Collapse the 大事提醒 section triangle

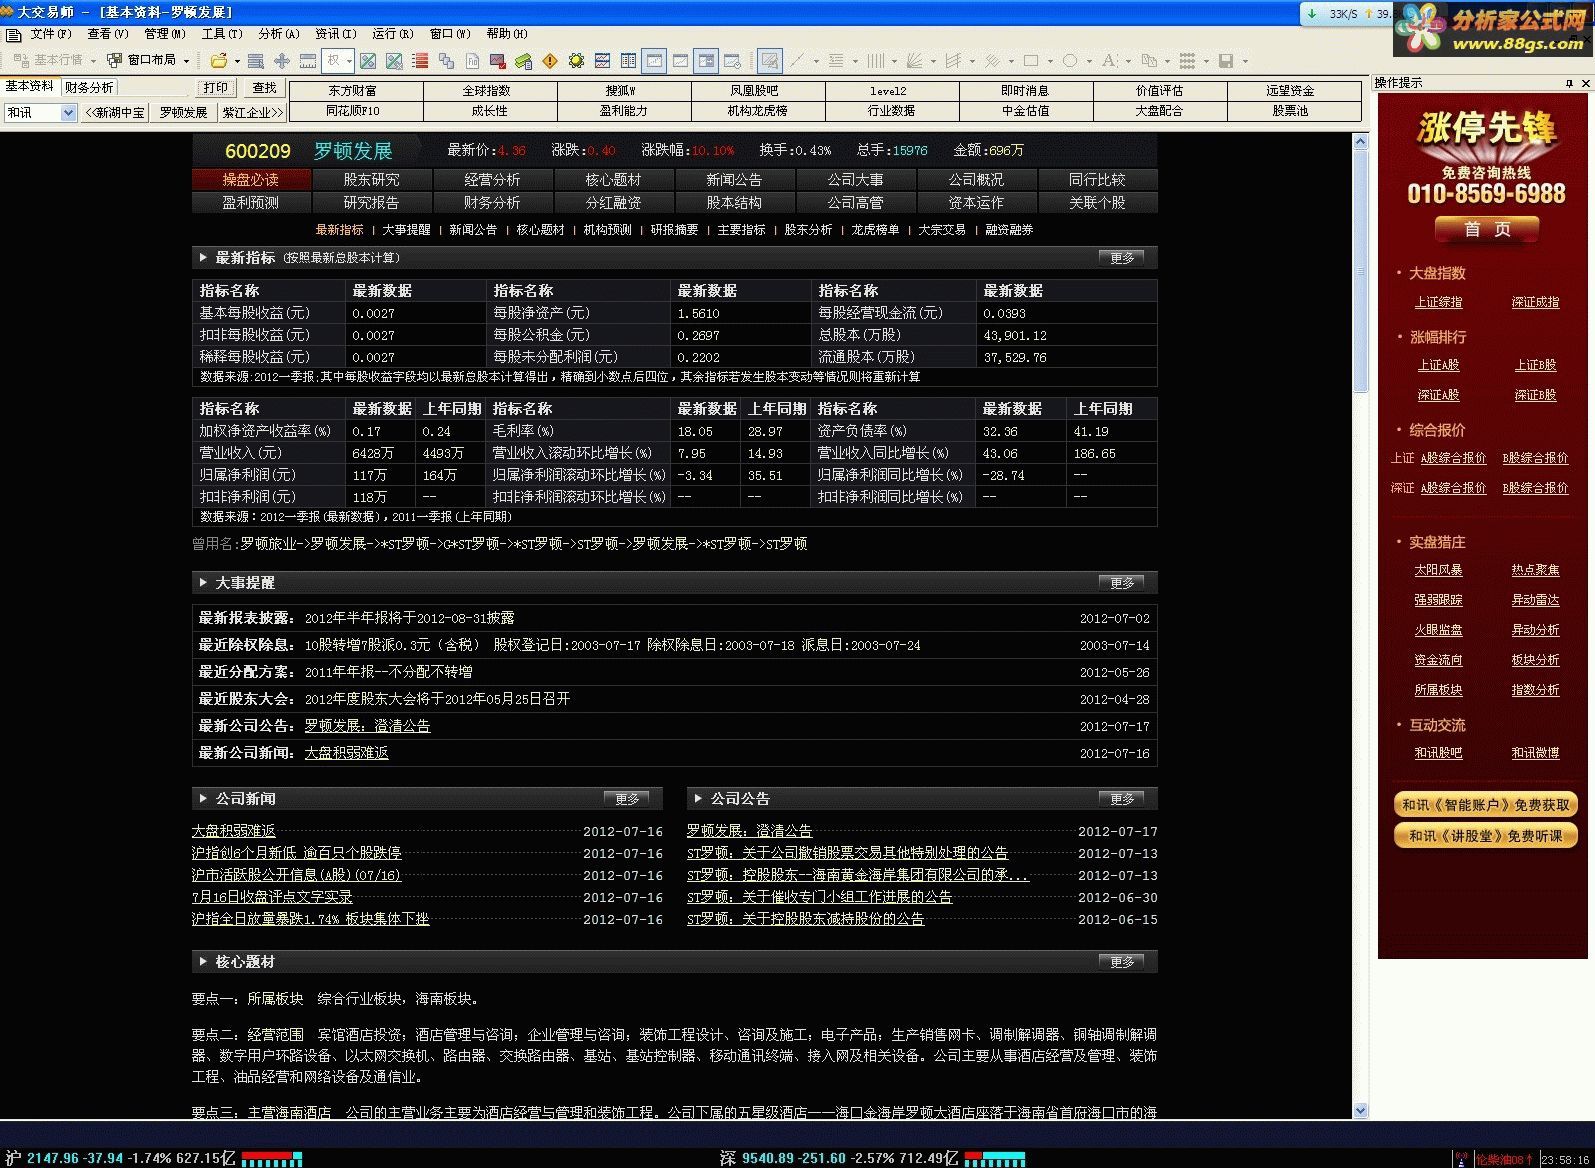click(x=203, y=582)
